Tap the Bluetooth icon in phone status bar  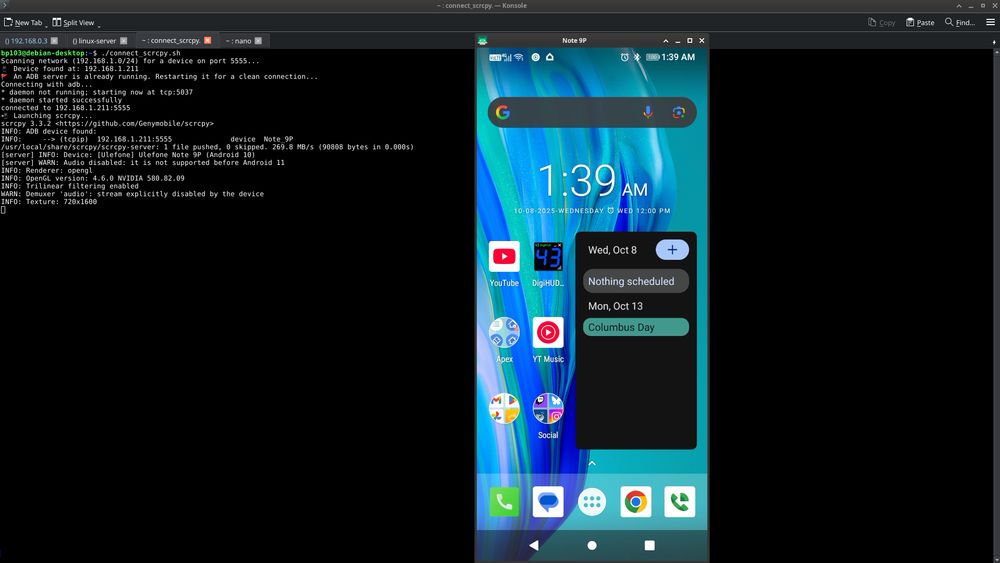point(636,57)
